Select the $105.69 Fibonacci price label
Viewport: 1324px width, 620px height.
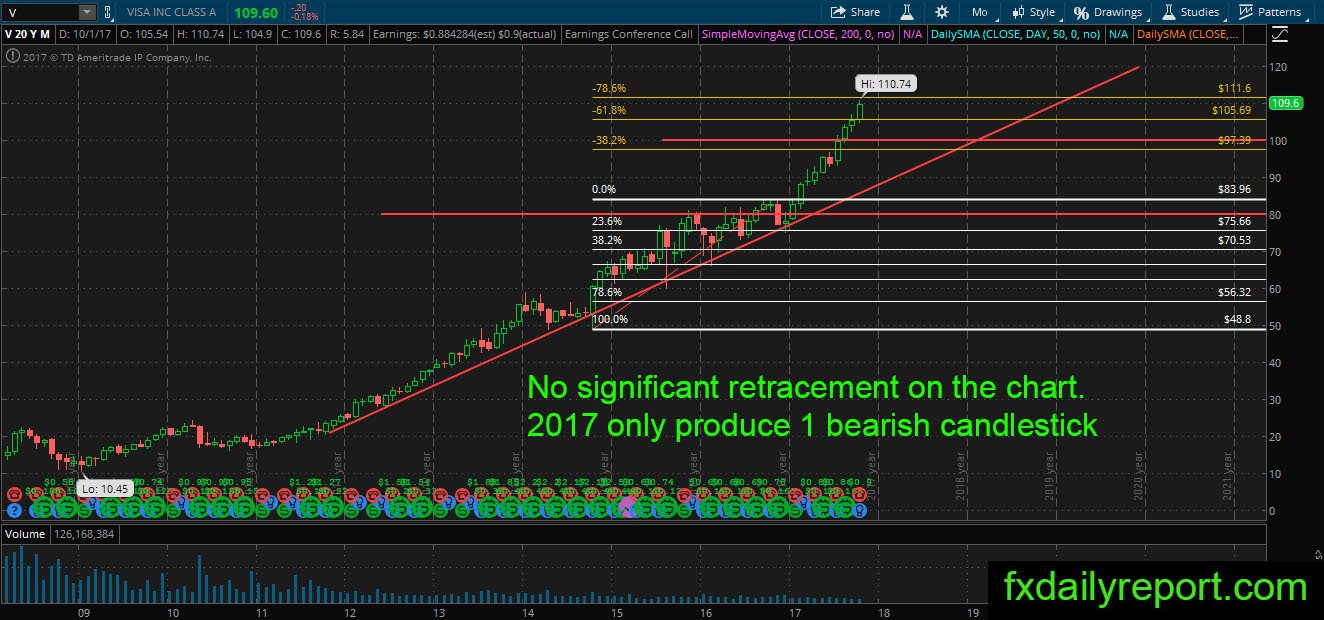coord(1231,110)
